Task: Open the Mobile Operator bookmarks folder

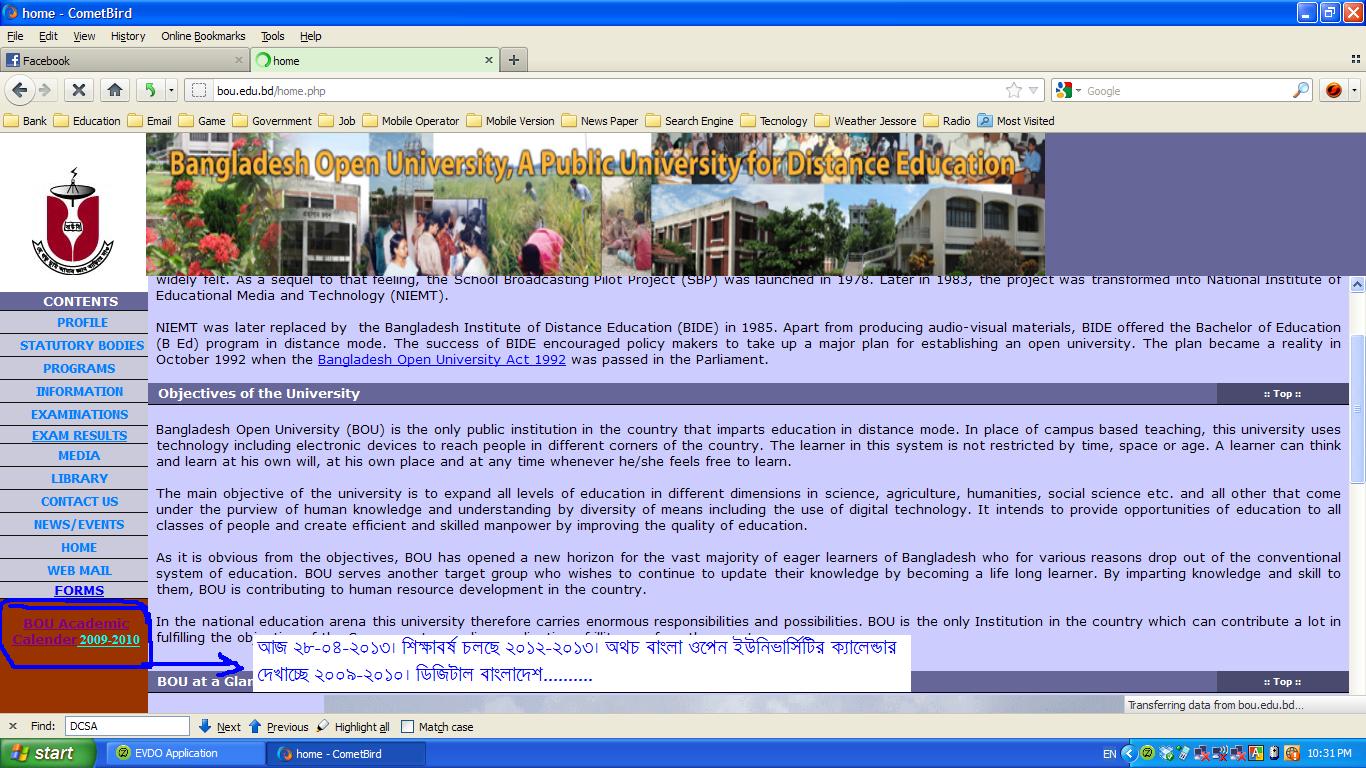Action: 411,121
